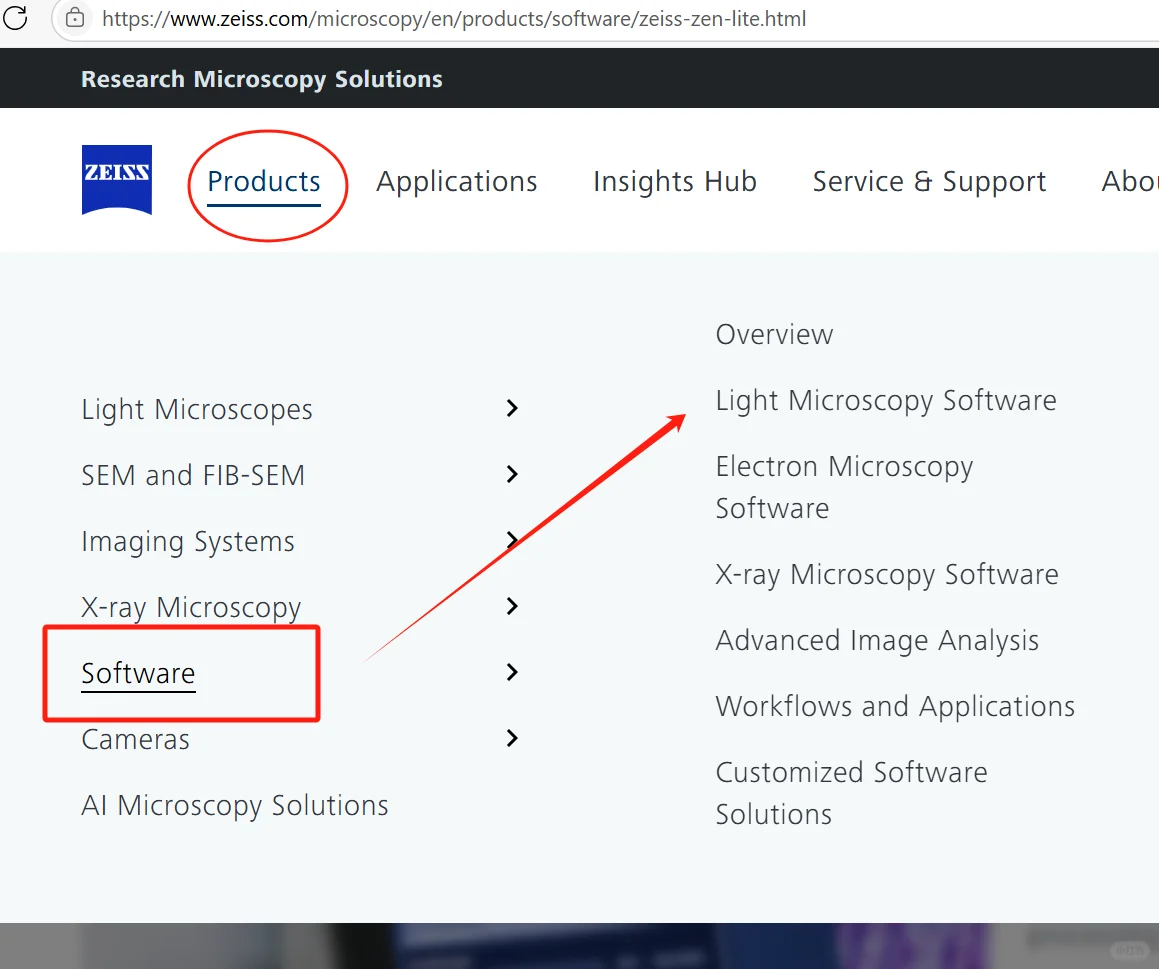Click the site security lock icon
Viewport: 1159px width, 969px height.
point(75,19)
